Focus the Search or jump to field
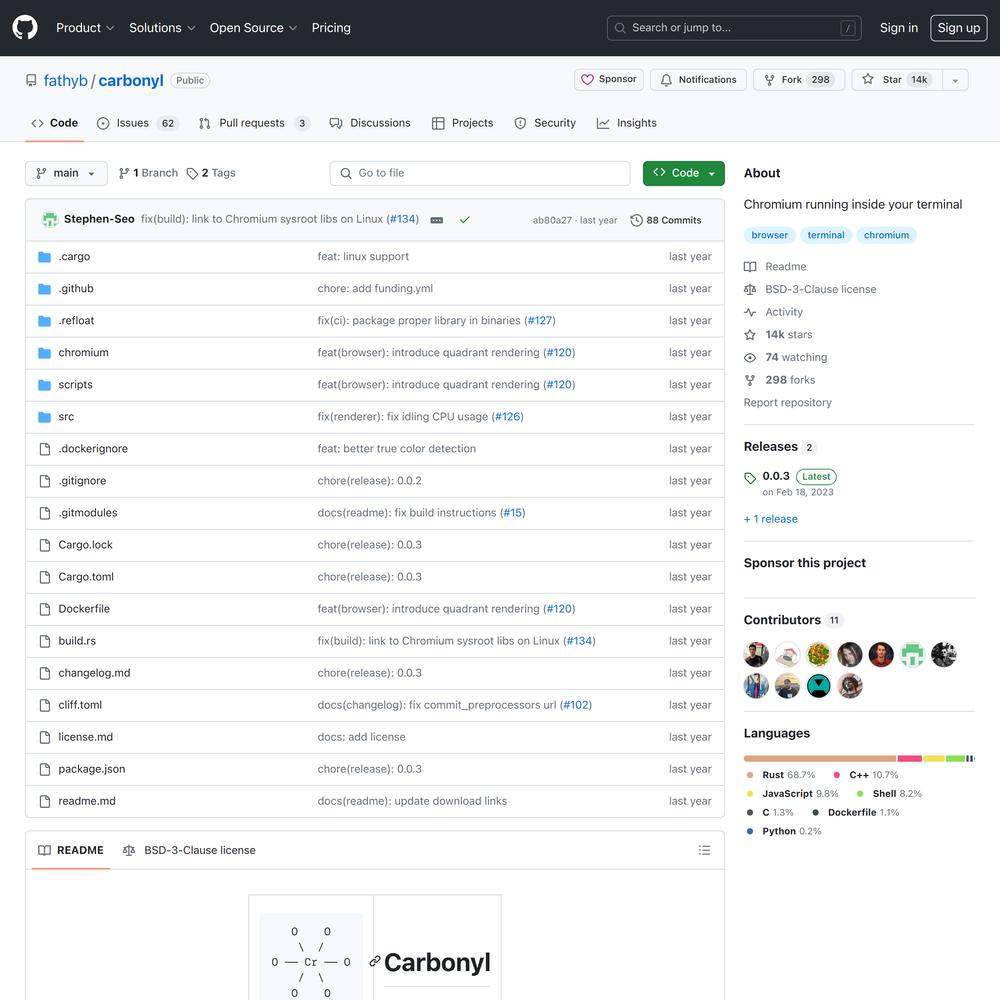Image resolution: width=1000 pixels, height=1000 pixels. [x=734, y=27]
